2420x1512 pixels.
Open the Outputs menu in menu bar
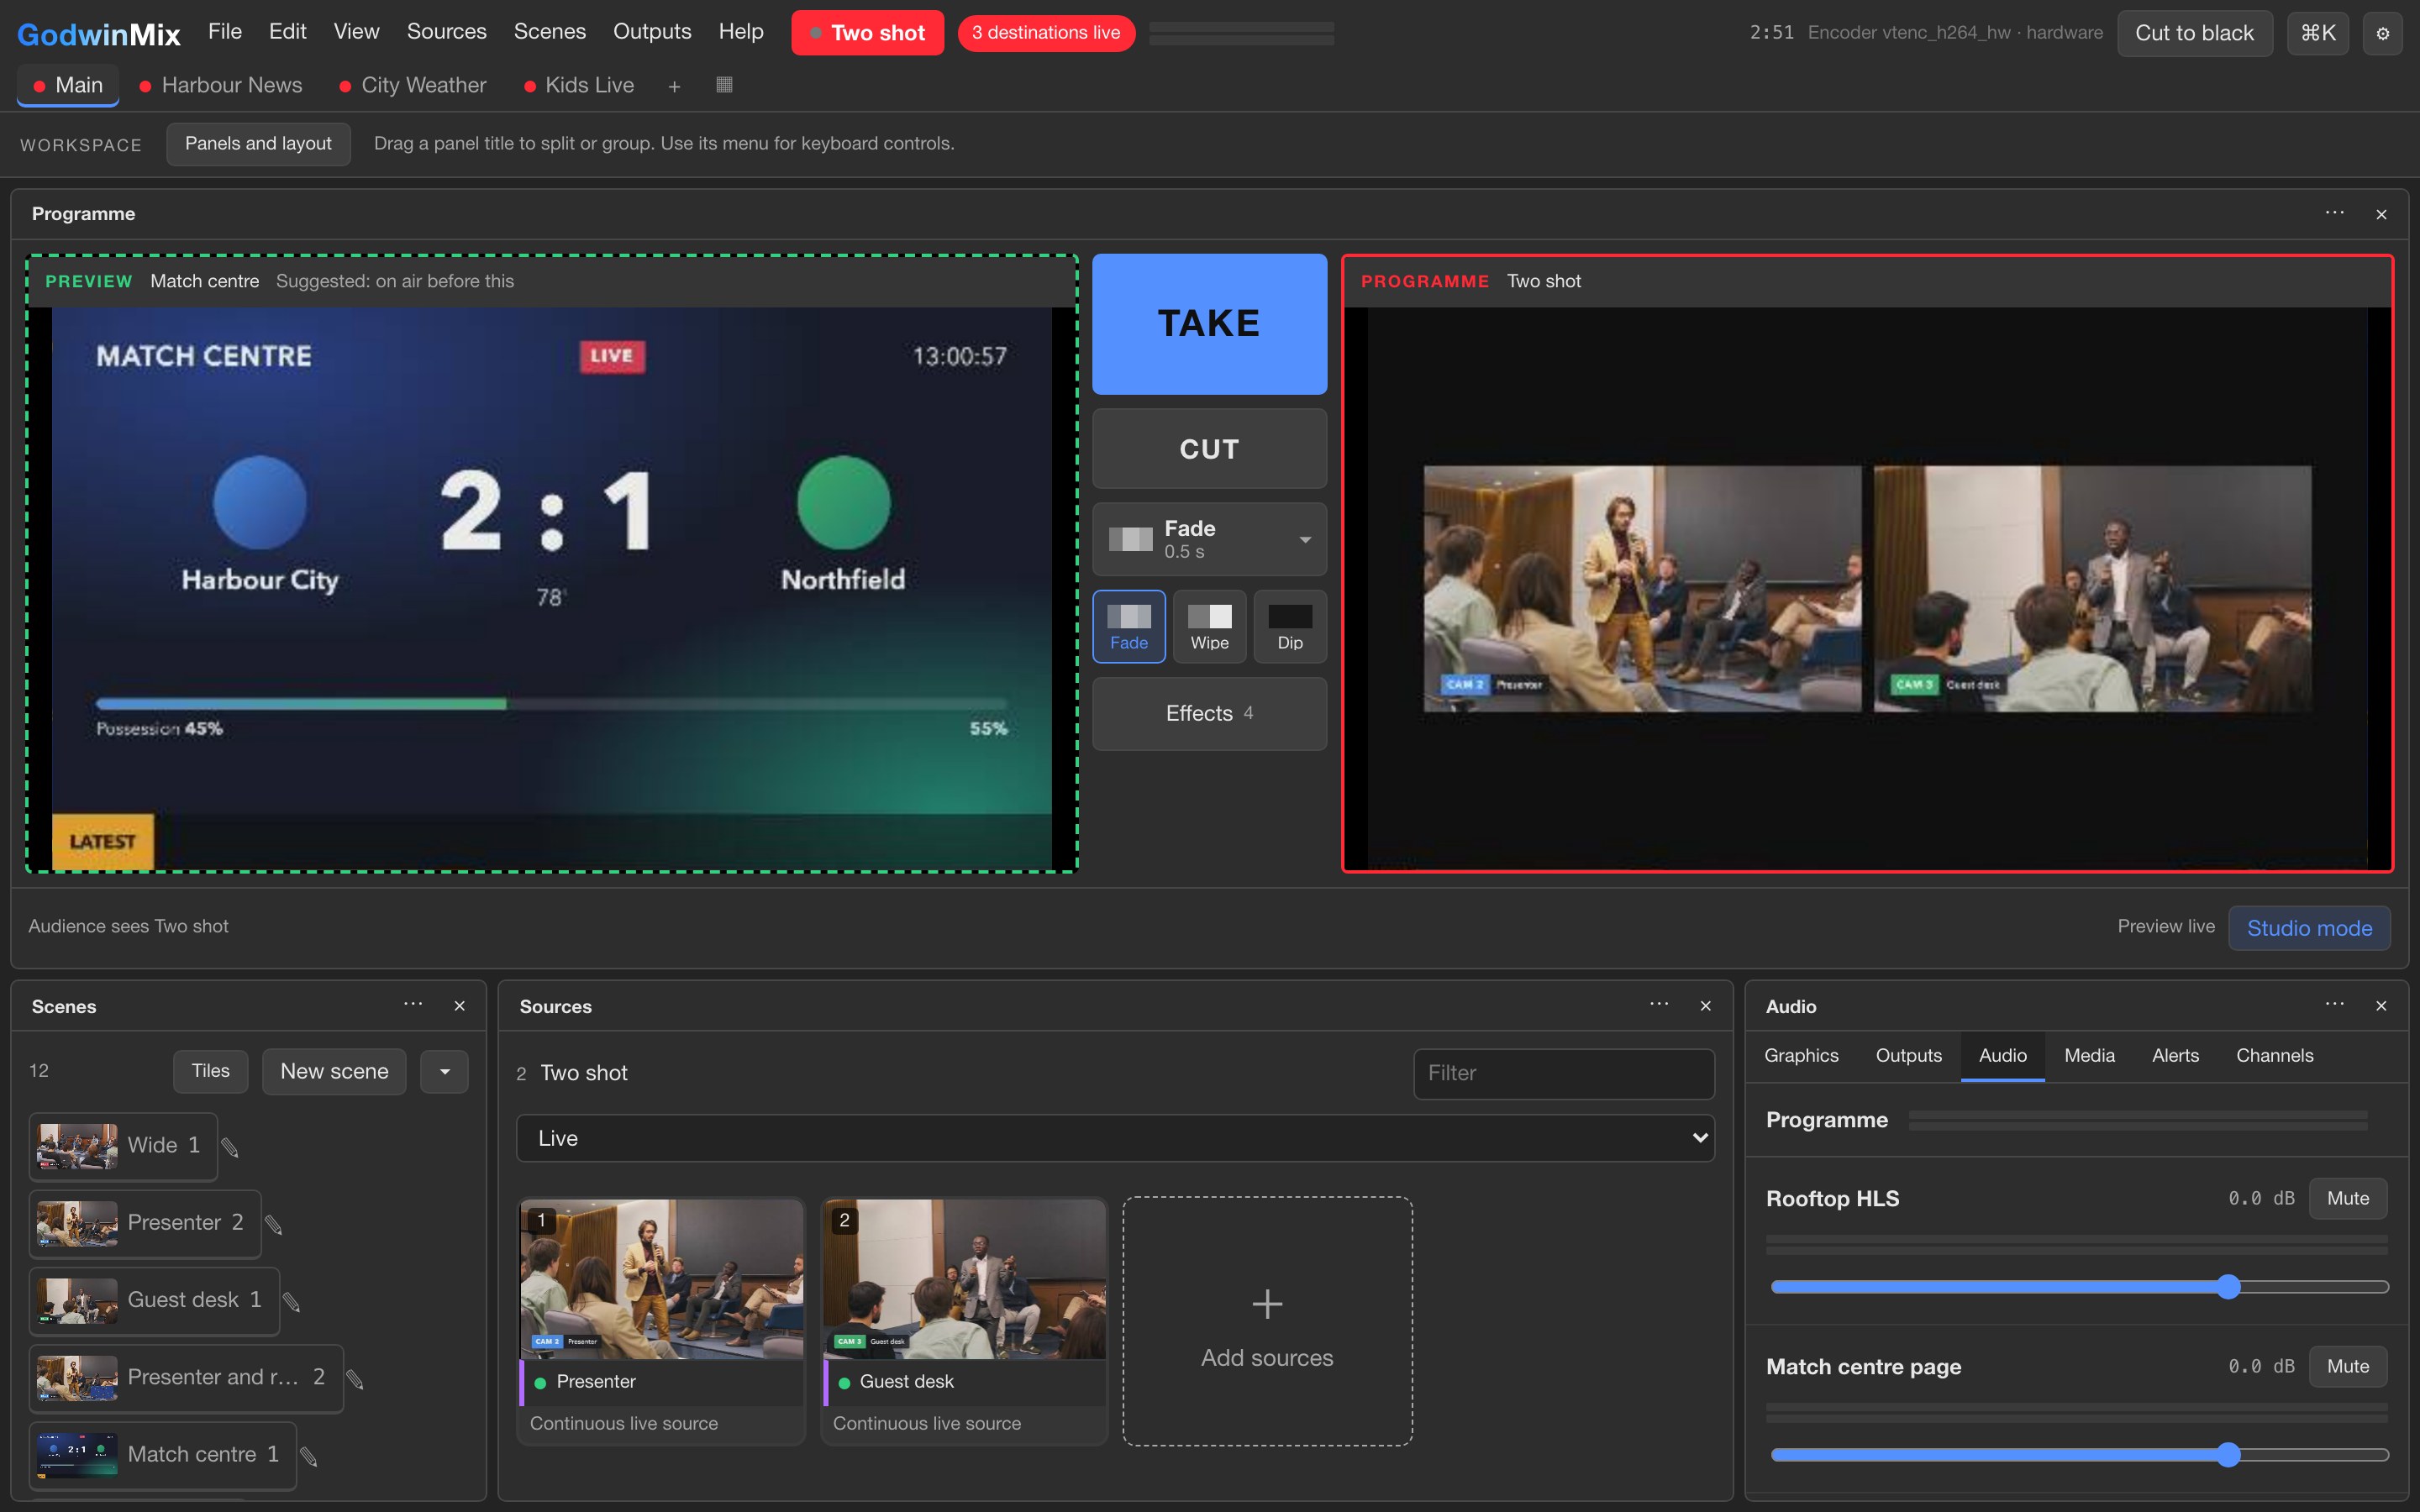tap(652, 32)
